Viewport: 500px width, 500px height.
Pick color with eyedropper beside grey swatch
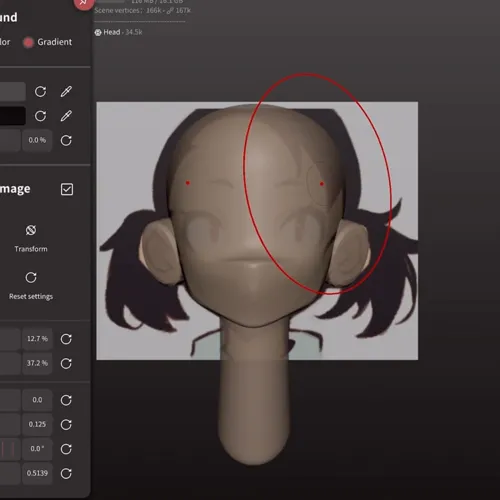pos(66,91)
